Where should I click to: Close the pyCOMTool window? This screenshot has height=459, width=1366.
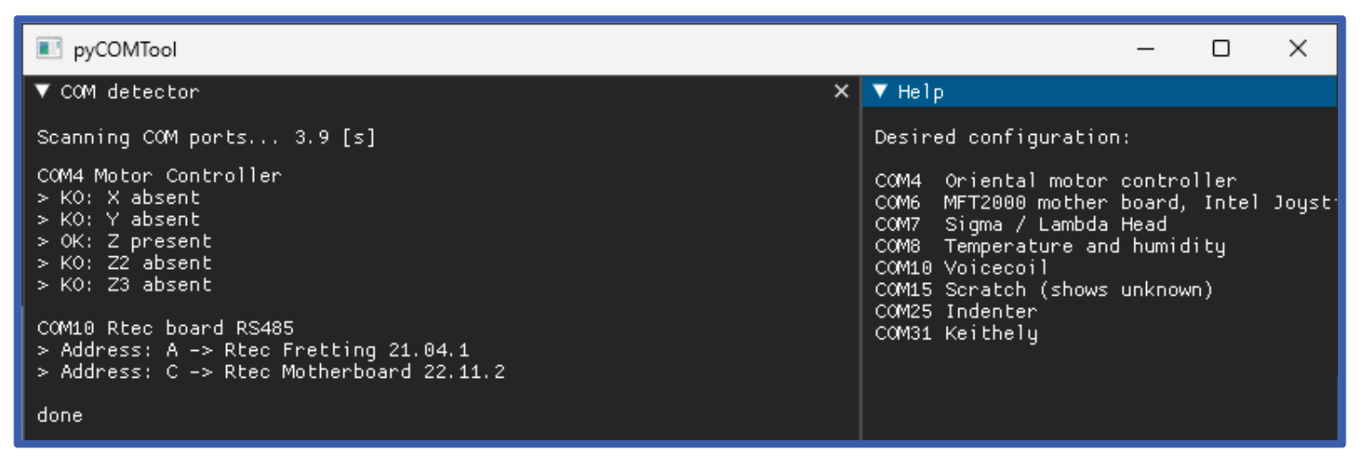click(1297, 48)
